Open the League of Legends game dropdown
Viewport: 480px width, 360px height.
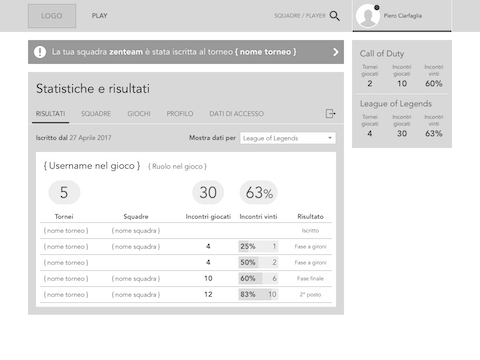[x=288, y=138]
